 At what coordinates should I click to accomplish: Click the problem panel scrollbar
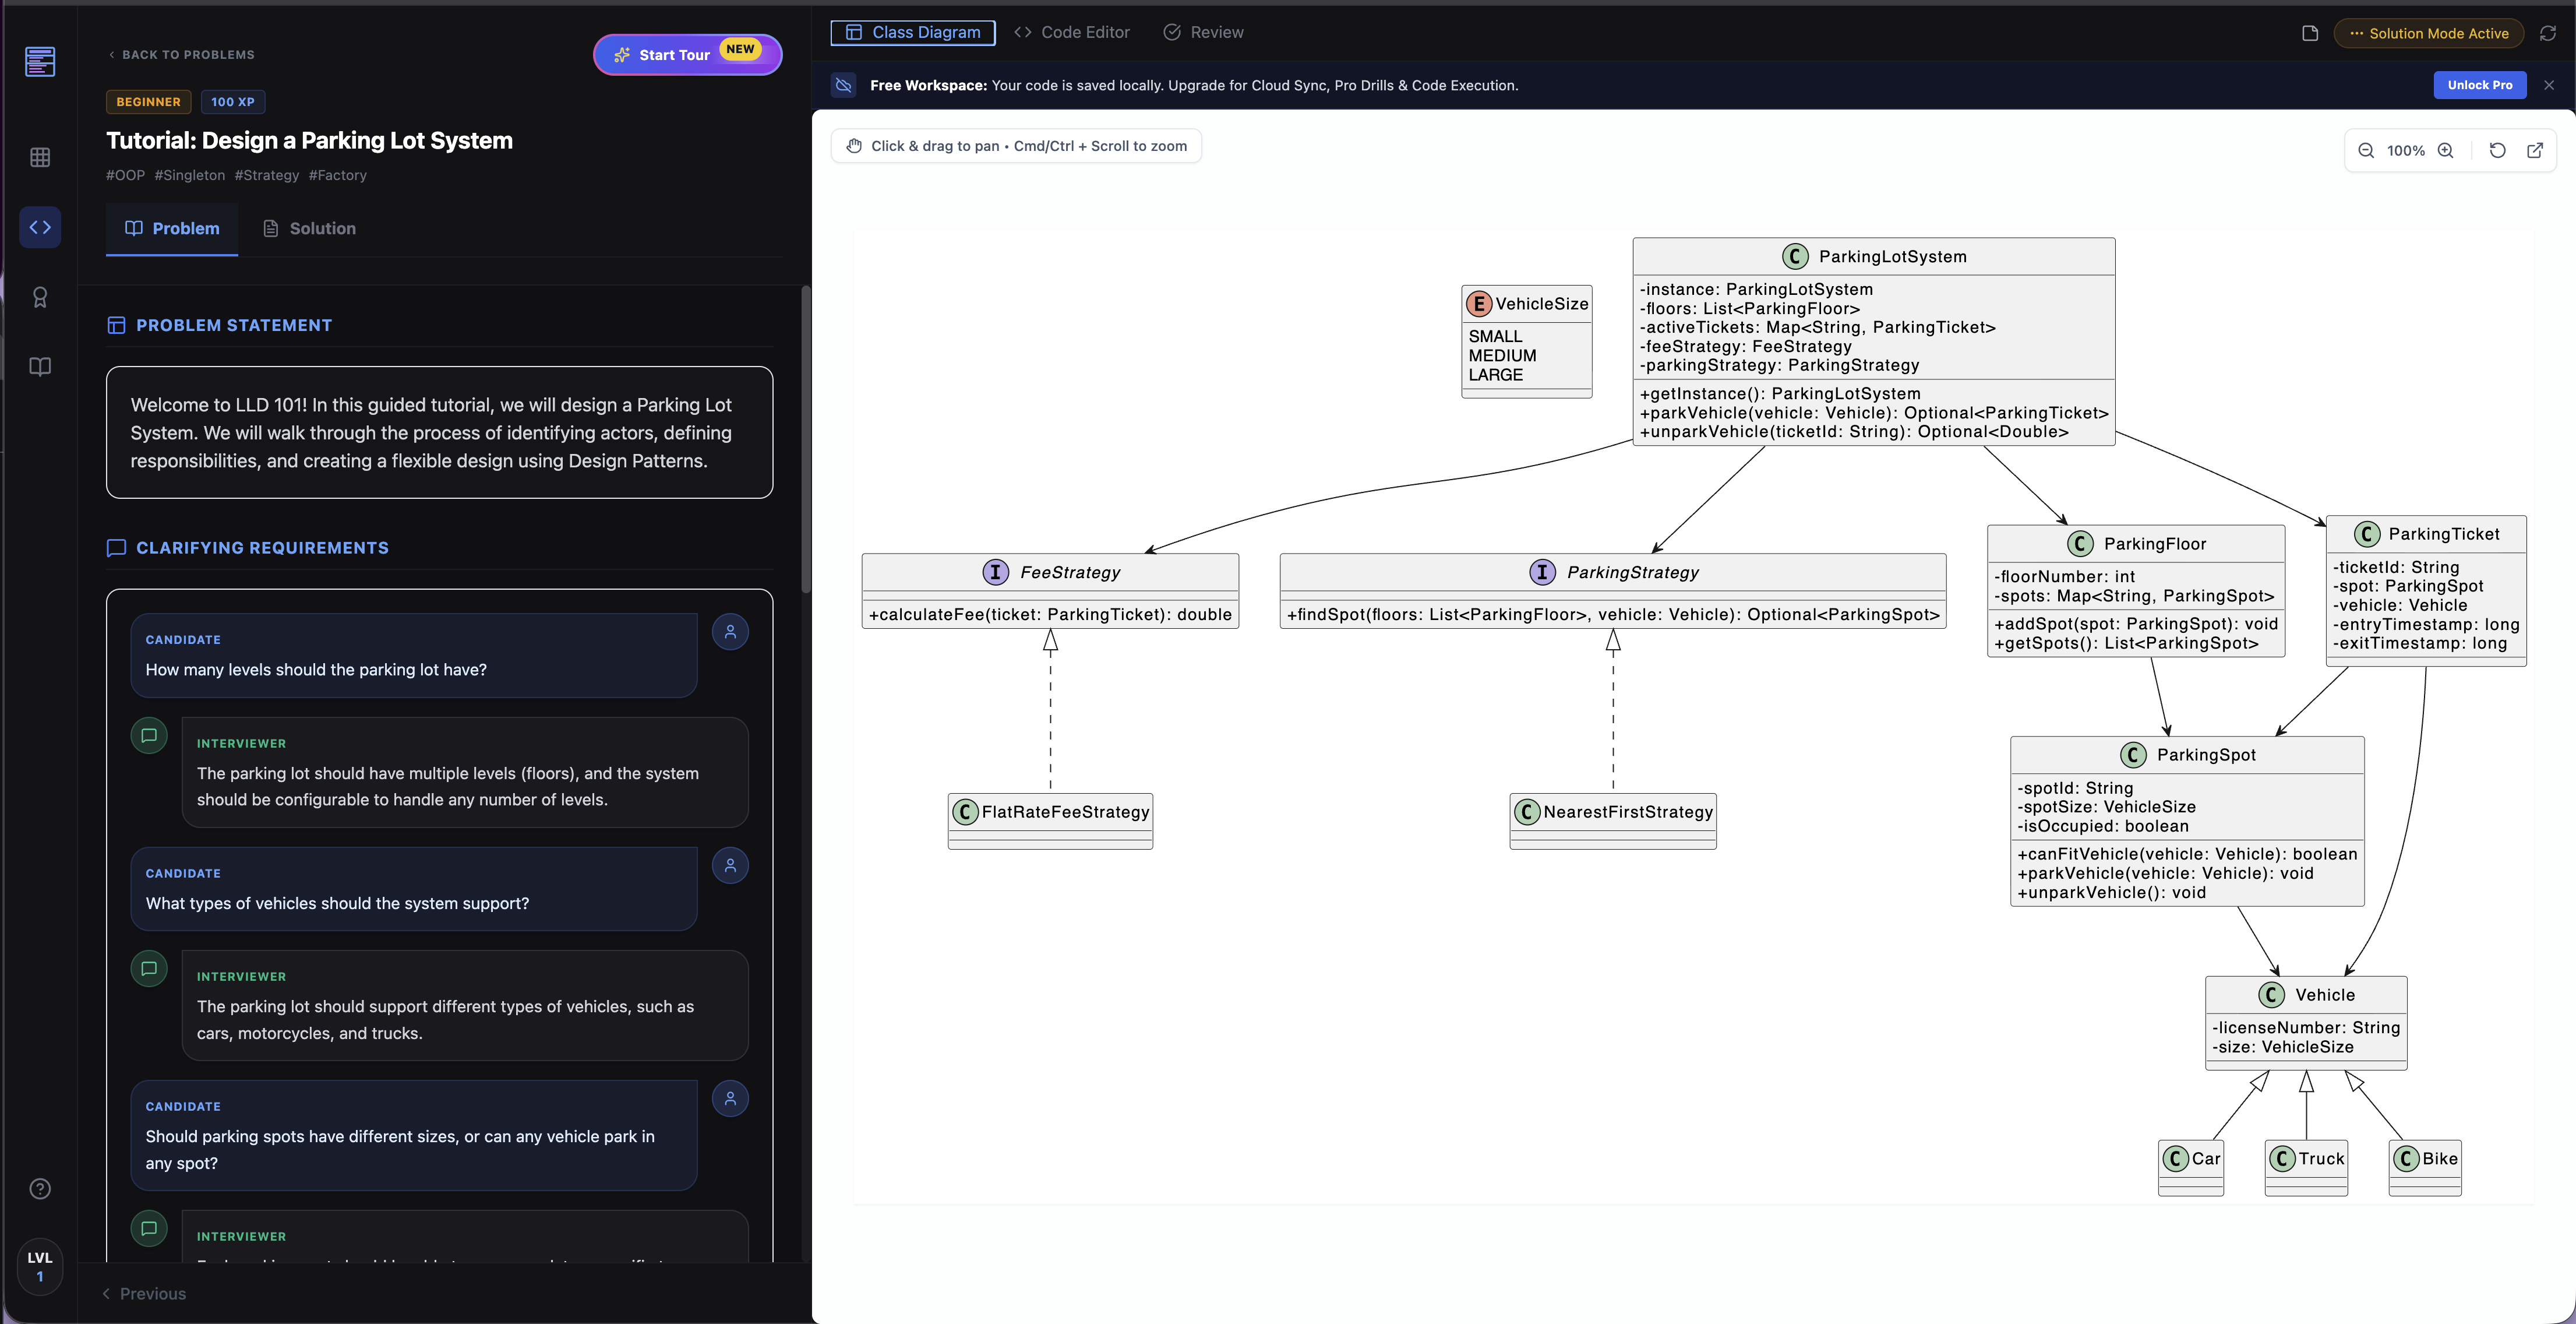(x=806, y=440)
